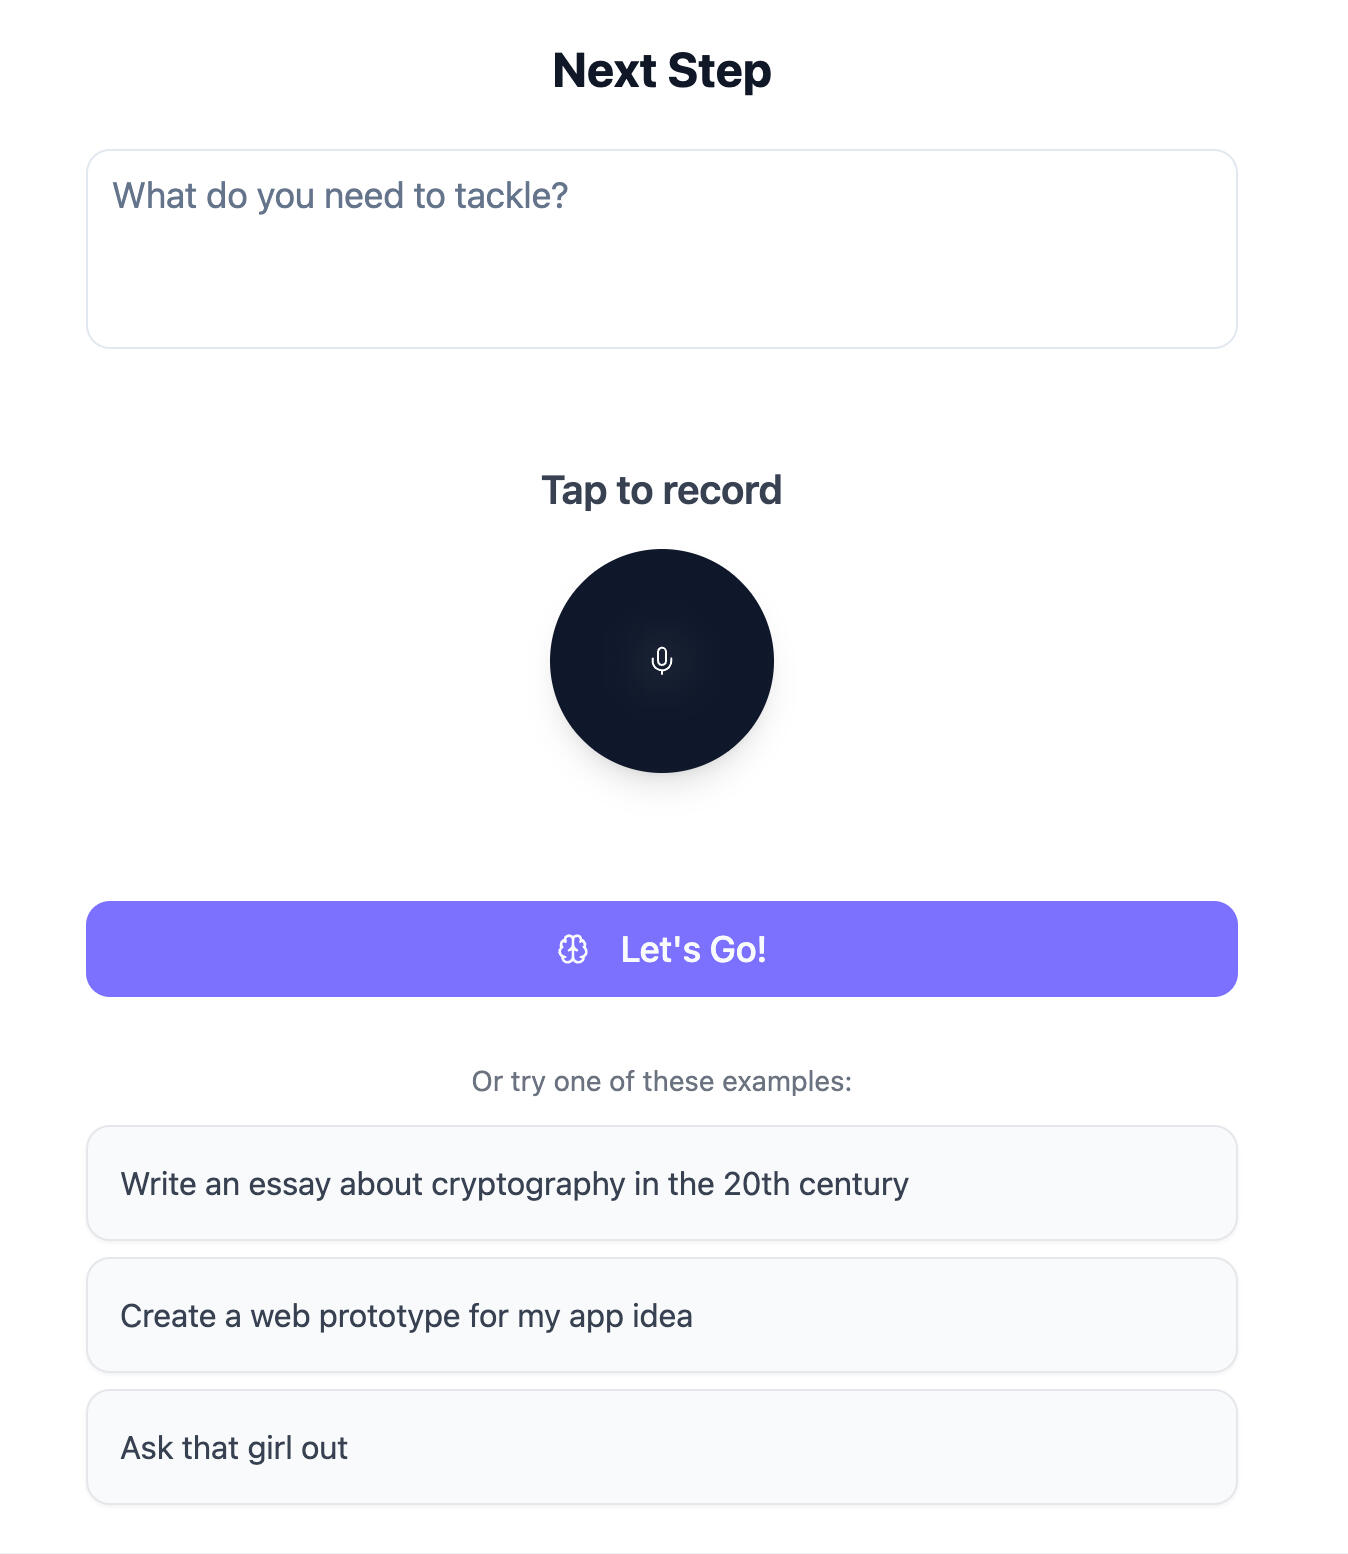This screenshot has height=1554, width=1348.
Task: Pick the "Ask that girl out" example
Action: 662,1447
